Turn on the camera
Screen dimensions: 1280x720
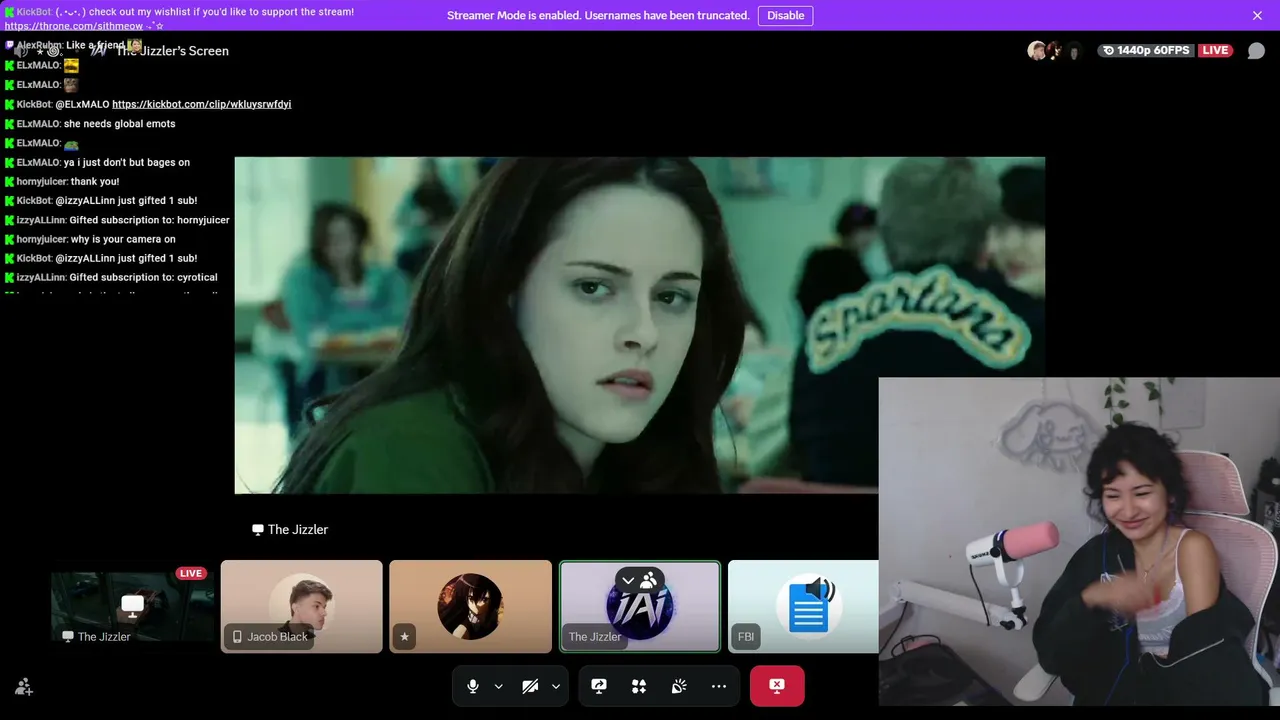pos(530,686)
